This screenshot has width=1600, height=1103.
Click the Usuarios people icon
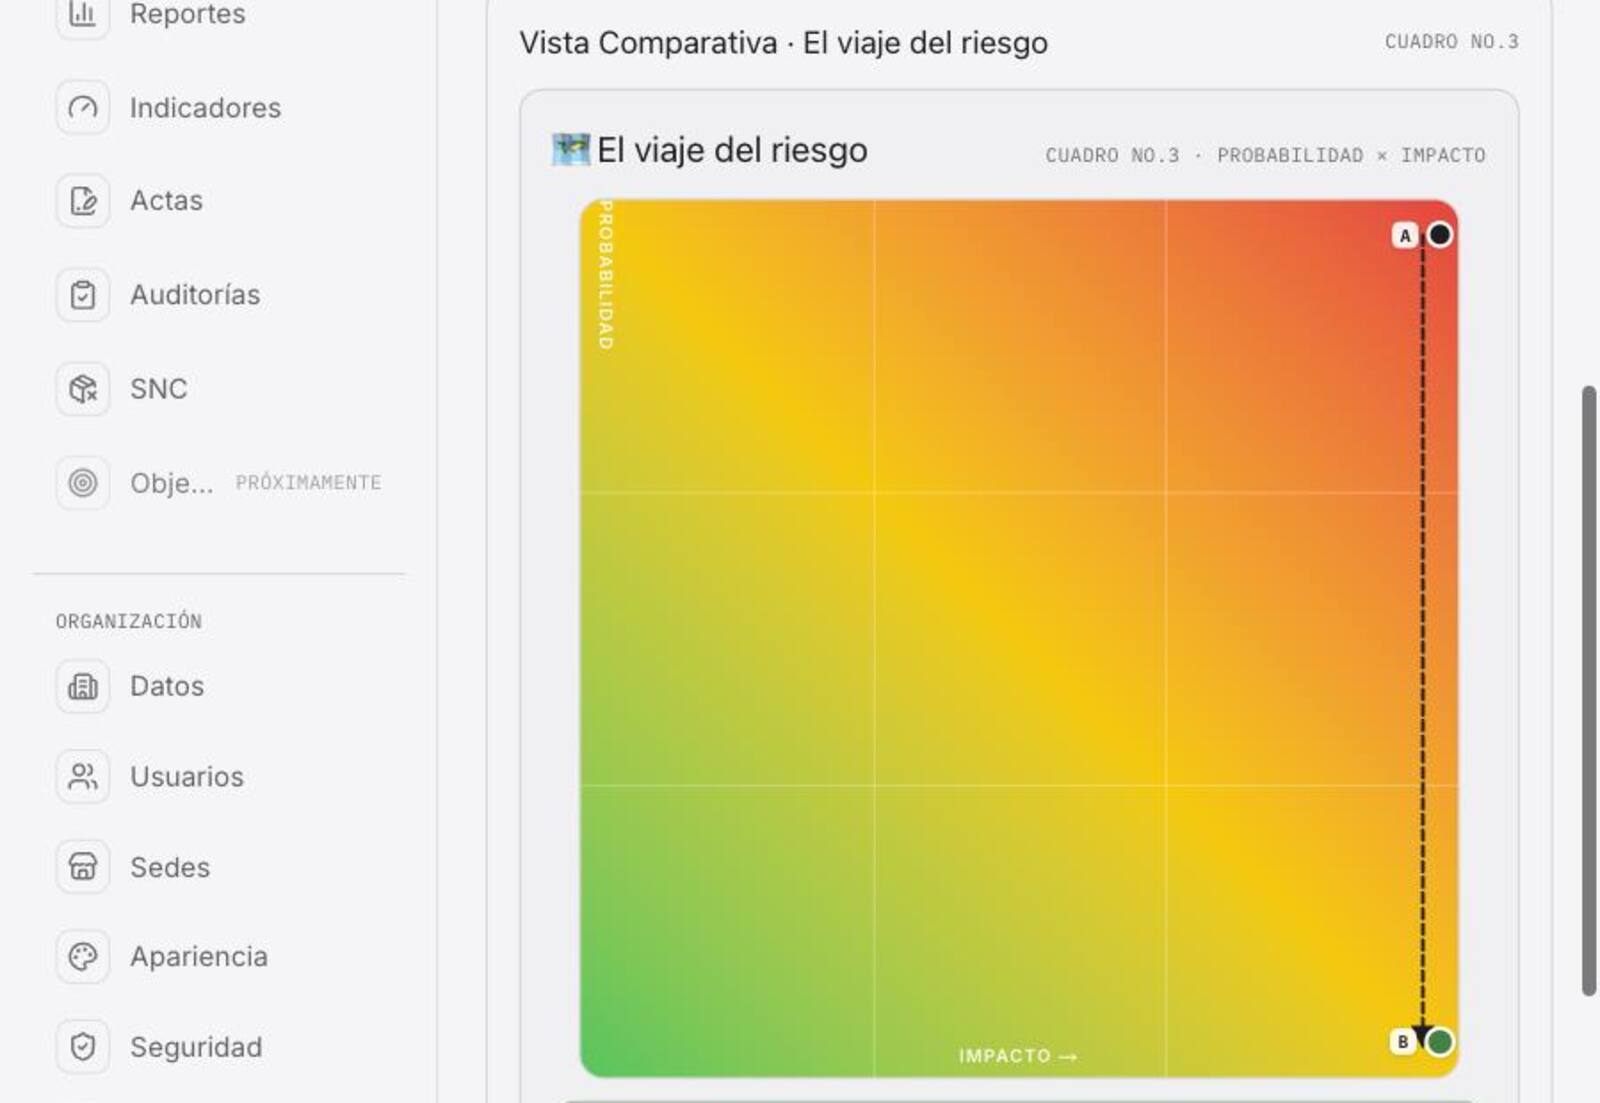pyautogui.click(x=83, y=776)
